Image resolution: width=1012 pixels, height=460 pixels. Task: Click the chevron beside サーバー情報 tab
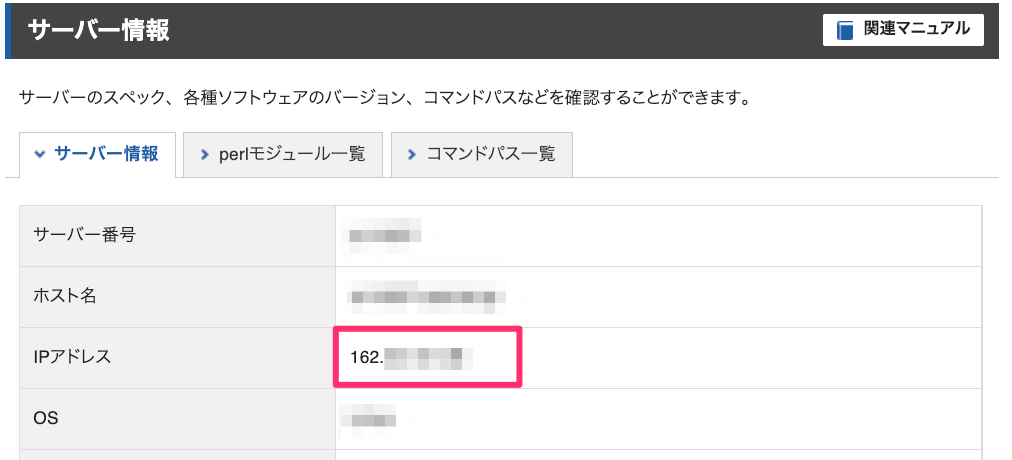pos(40,155)
